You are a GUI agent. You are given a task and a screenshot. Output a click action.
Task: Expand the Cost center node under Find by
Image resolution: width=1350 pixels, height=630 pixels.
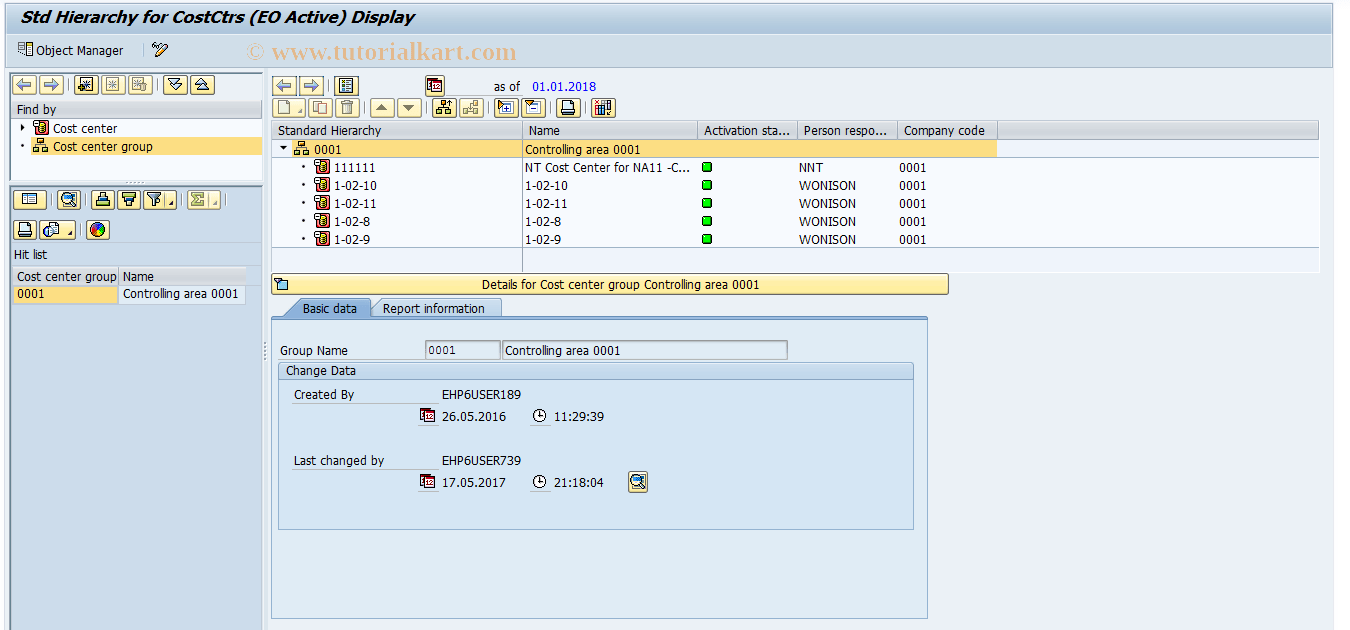pos(22,128)
